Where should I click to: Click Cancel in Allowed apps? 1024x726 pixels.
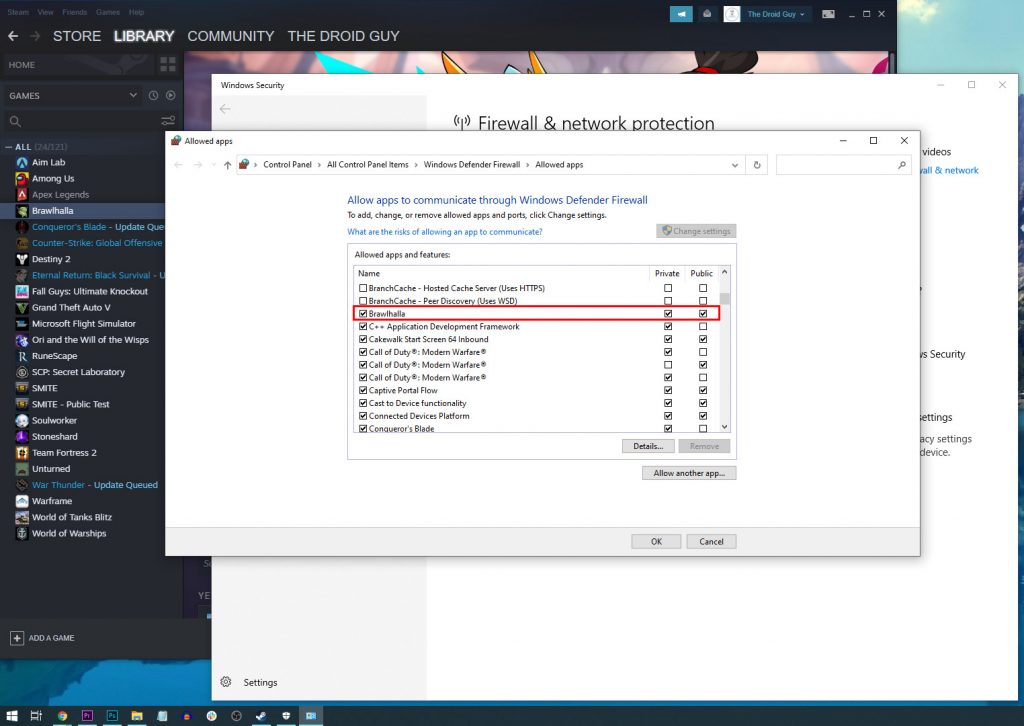711,542
